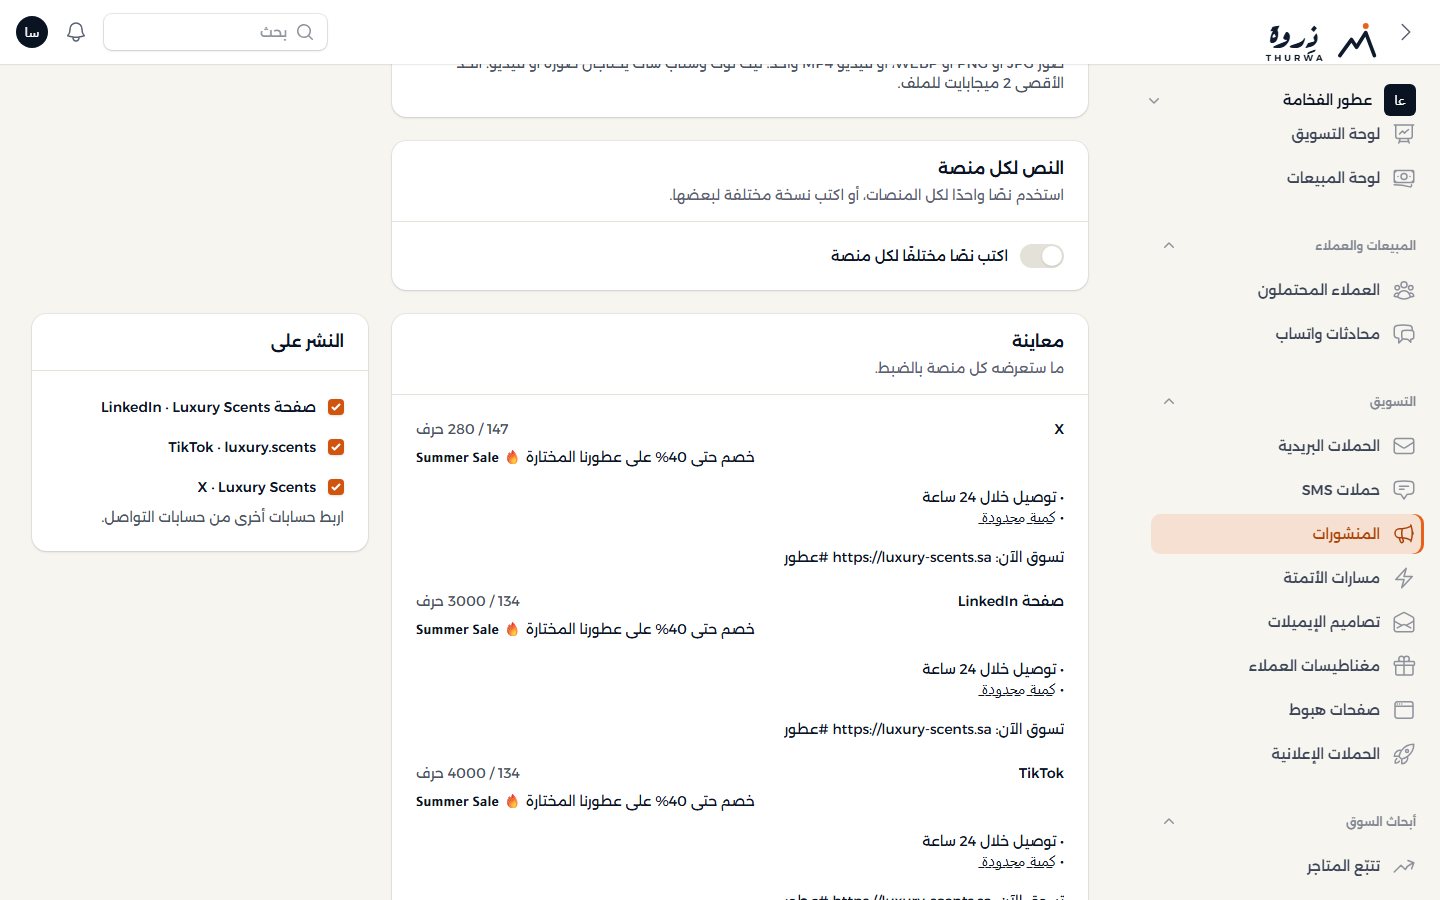Screen dimensions: 1440x900
Task: Collapse the sidebar with the top chevron
Action: 1406,32
